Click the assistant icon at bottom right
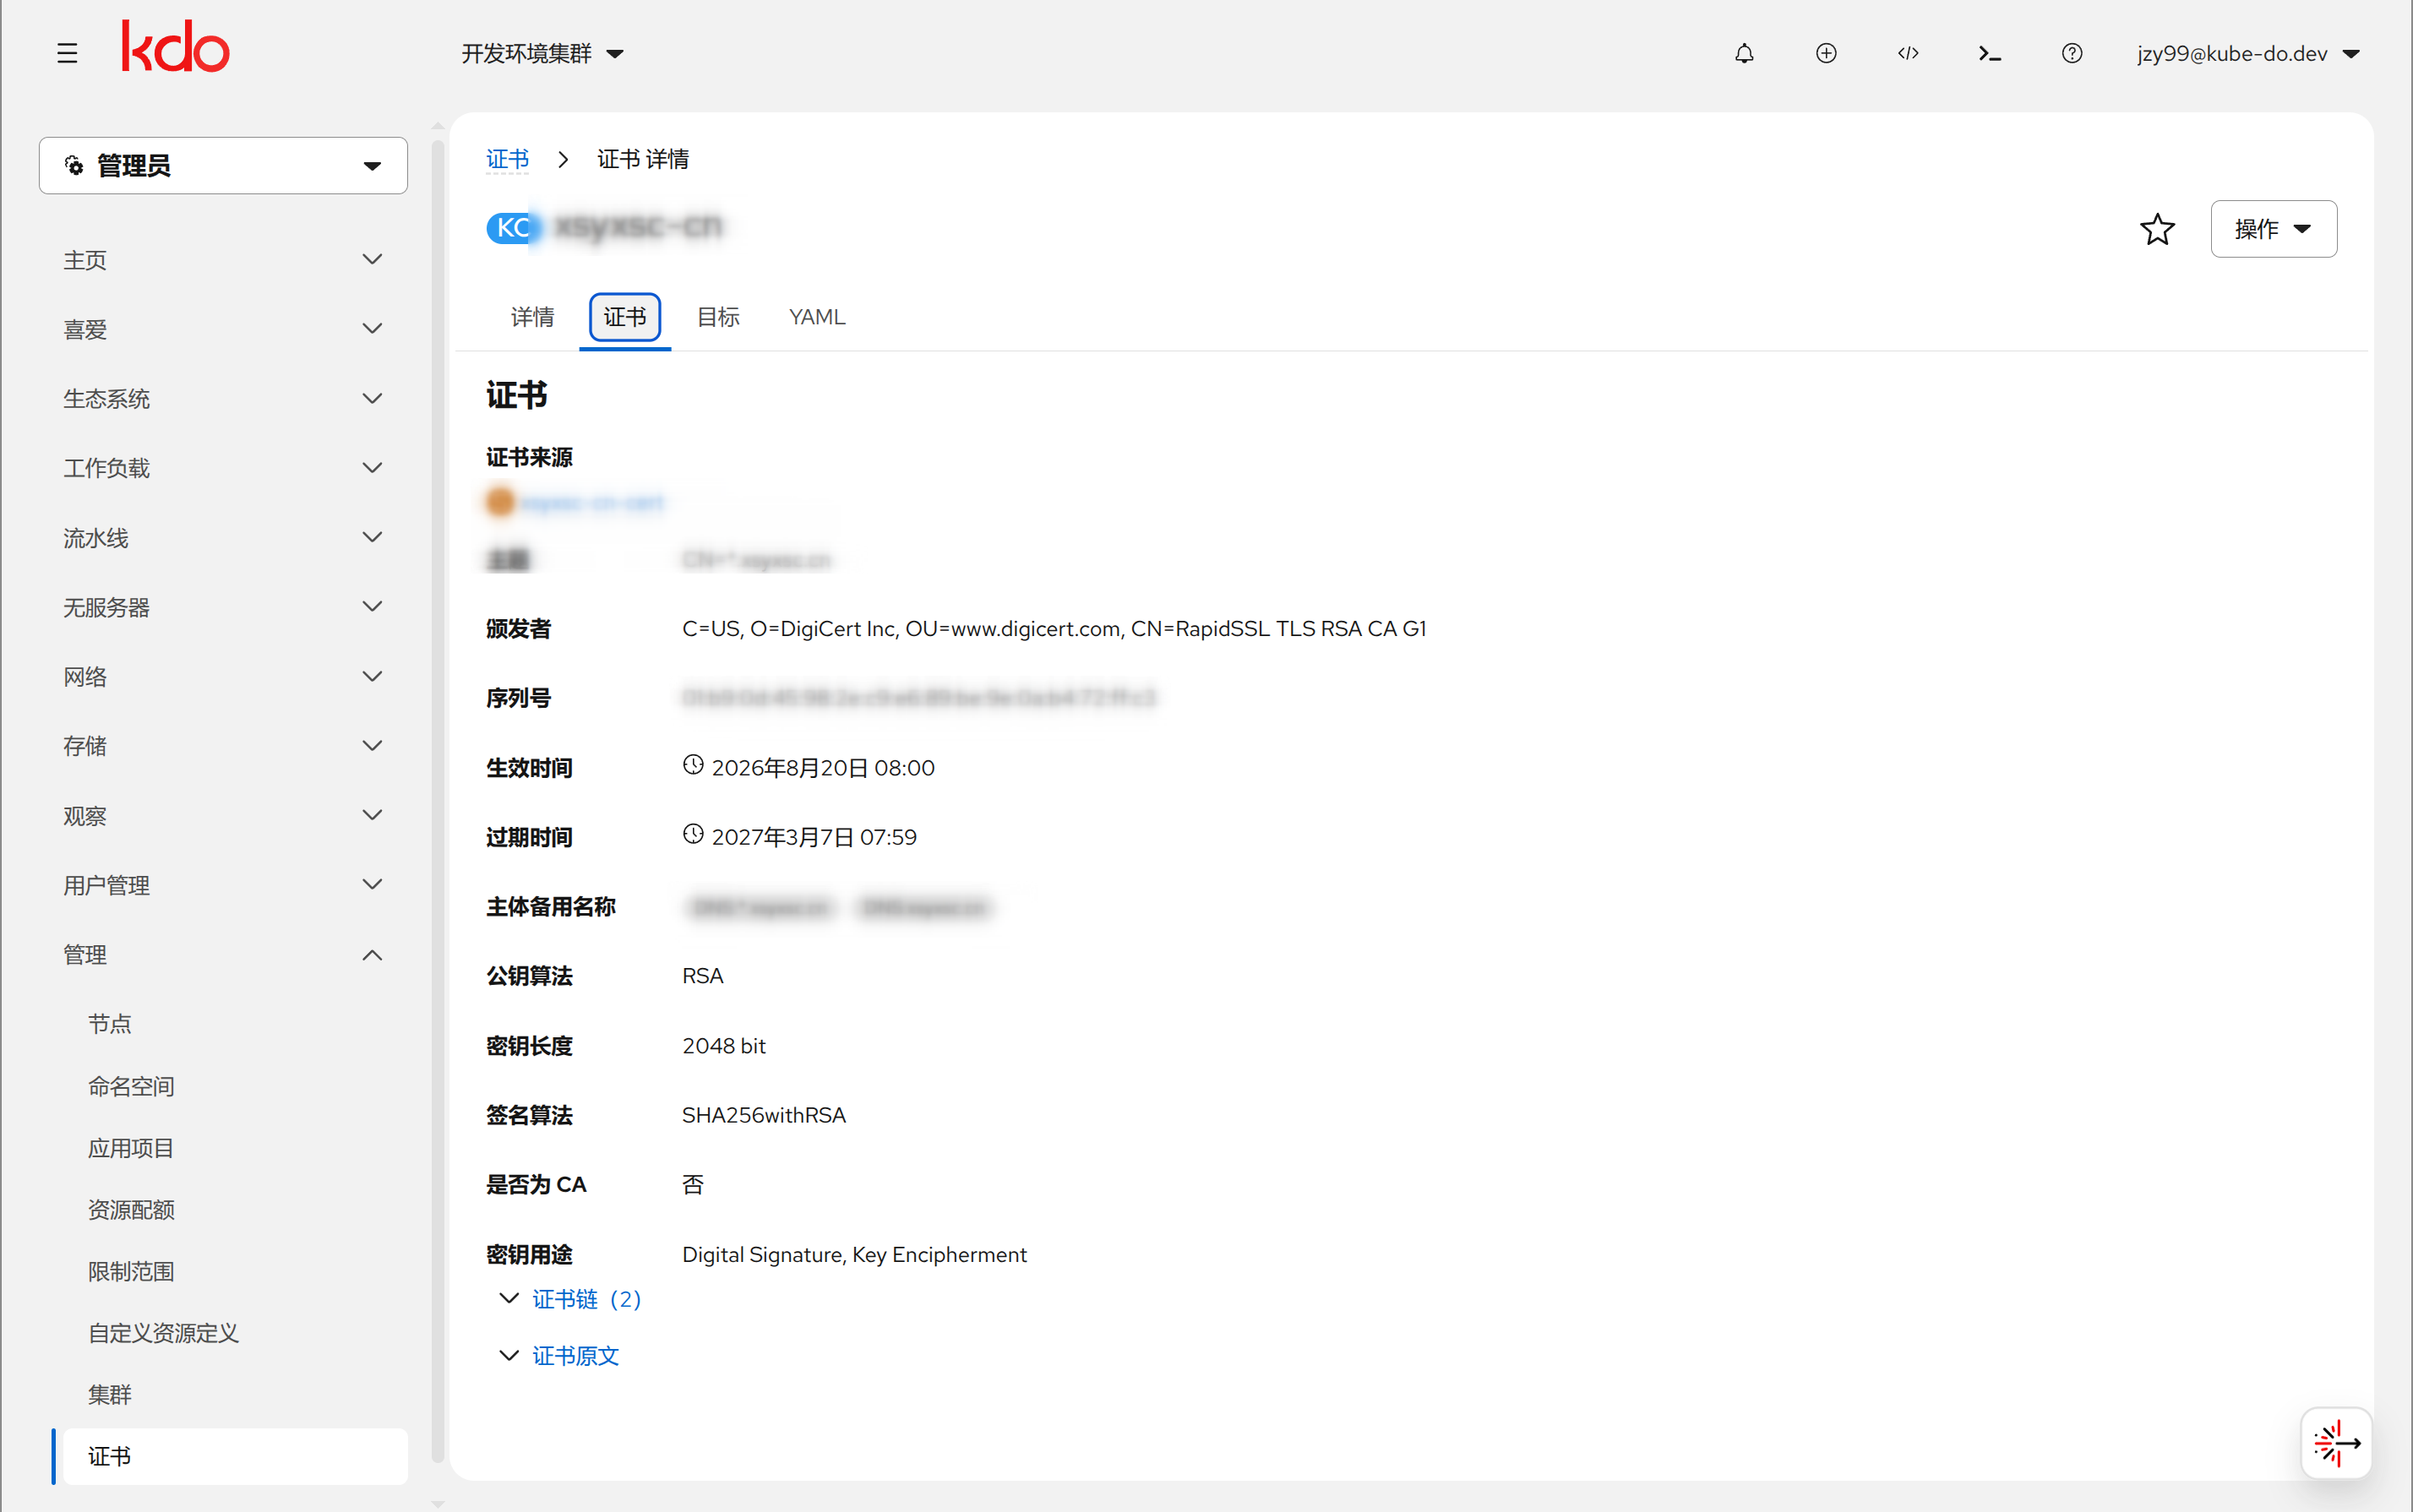2413x1512 pixels. (x=2337, y=1443)
